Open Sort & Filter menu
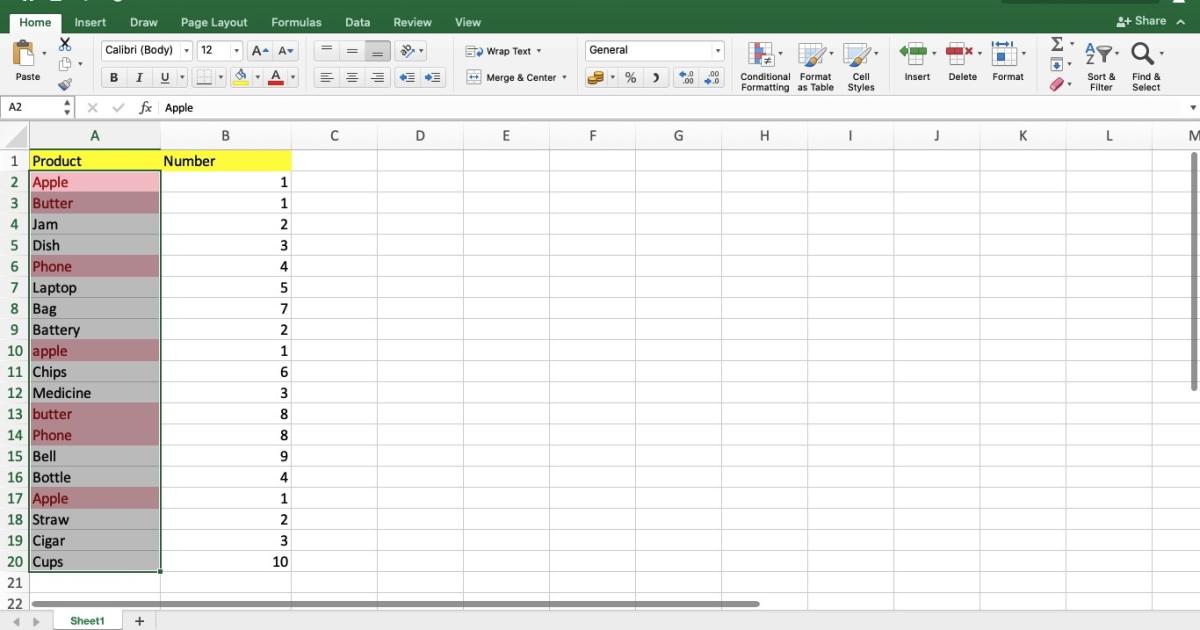The height and width of the screenshot is (630, 1200). 1101,67
